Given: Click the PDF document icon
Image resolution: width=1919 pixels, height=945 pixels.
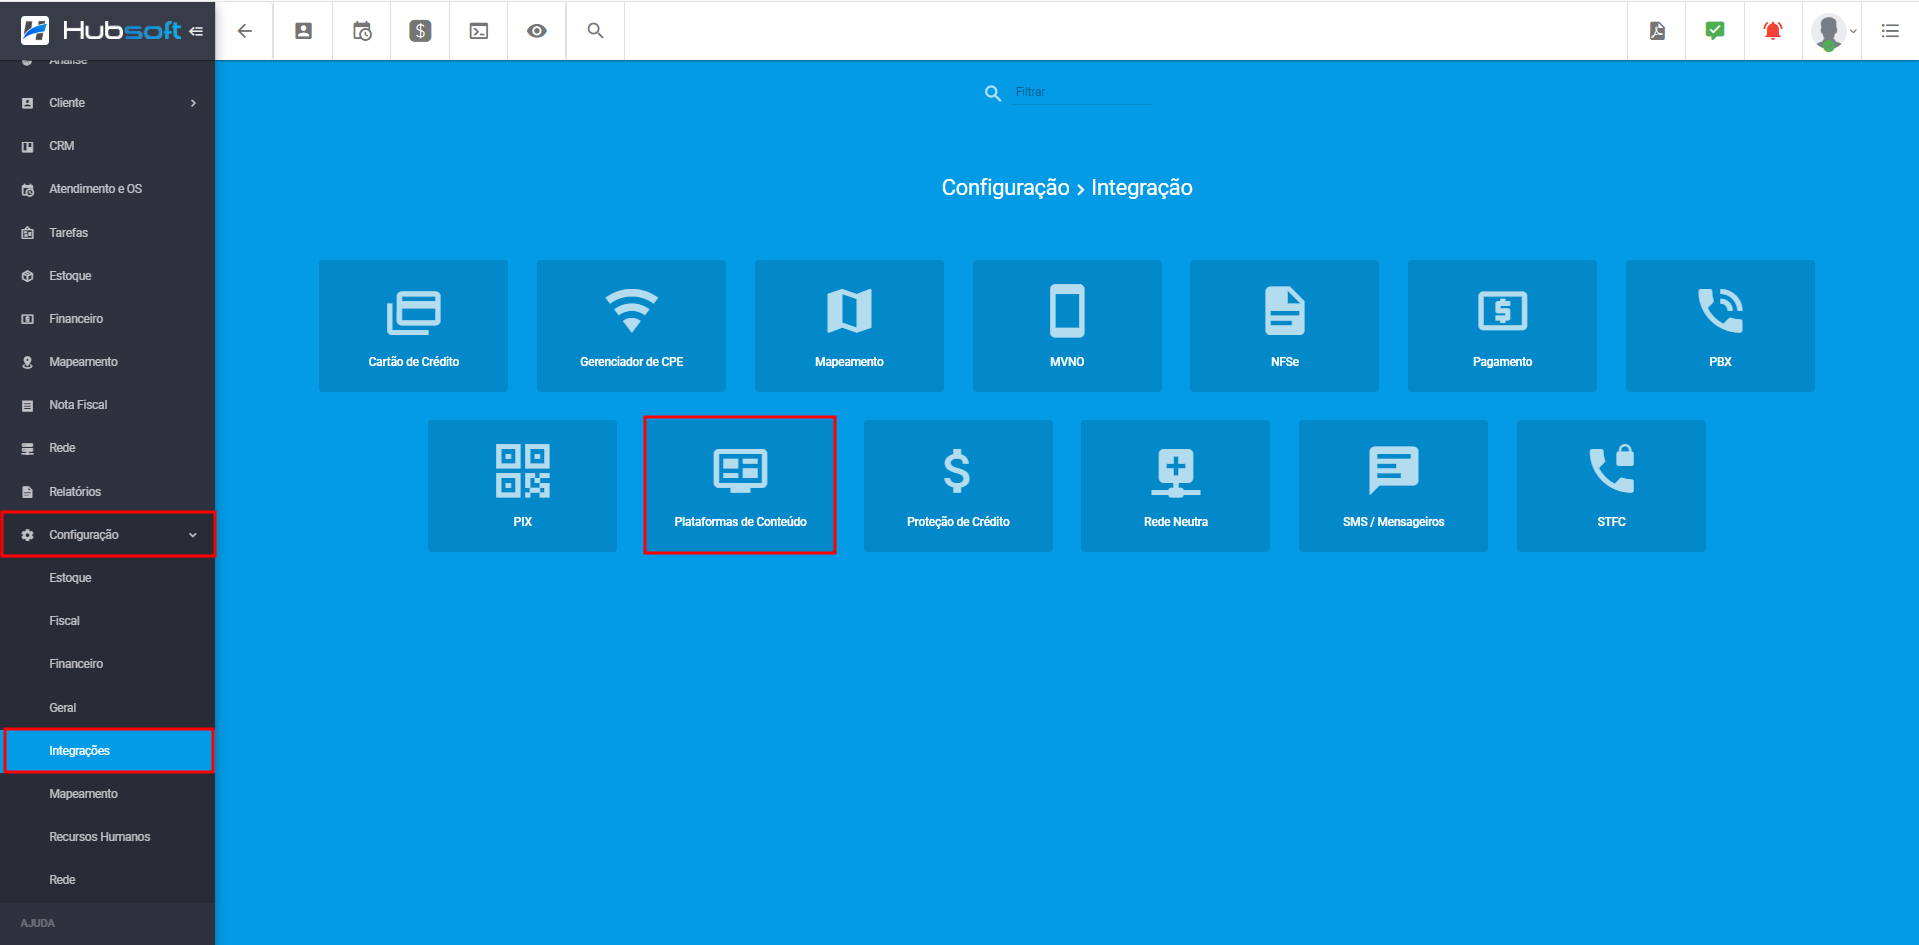Looking at the screenshot, I should (1657, 31).
